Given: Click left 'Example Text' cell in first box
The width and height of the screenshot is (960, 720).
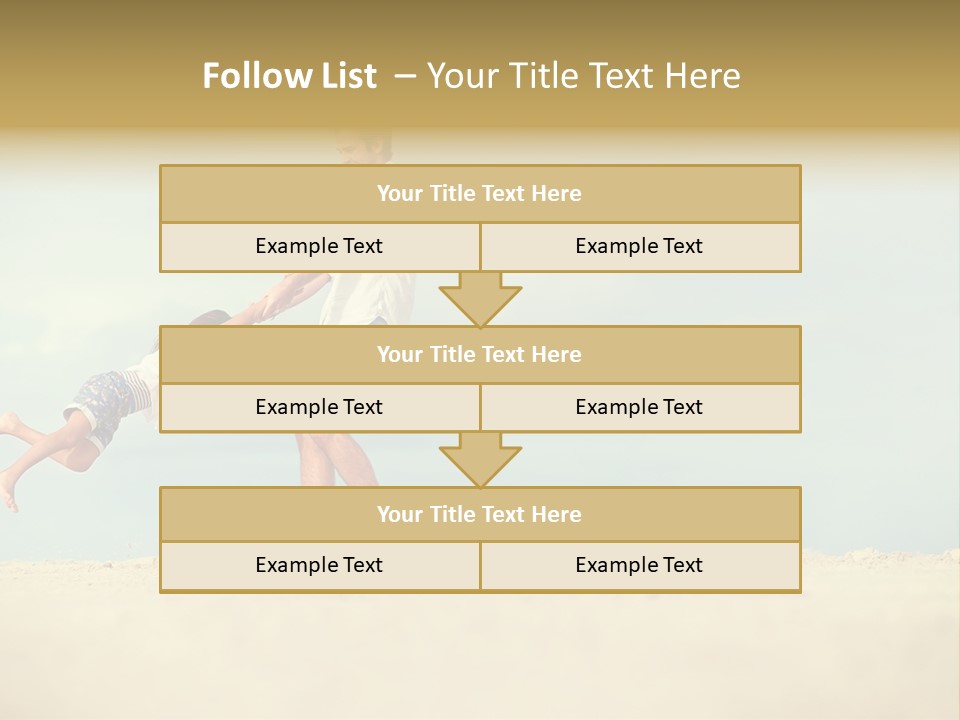Looking at the screenshot, I should (x=320, y=247).
